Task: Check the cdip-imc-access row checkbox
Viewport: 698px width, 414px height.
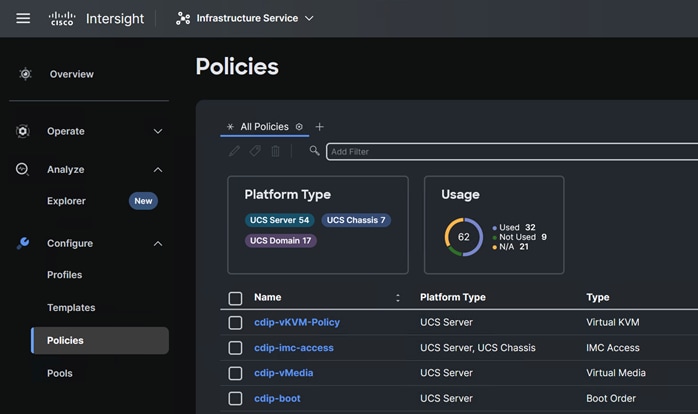Action: (235, 348)
